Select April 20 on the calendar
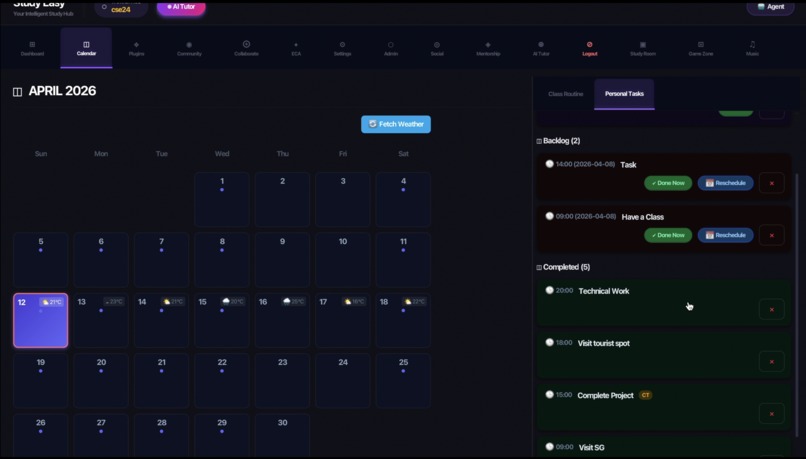This screenshot has height=459, width=806. (101, 380)
